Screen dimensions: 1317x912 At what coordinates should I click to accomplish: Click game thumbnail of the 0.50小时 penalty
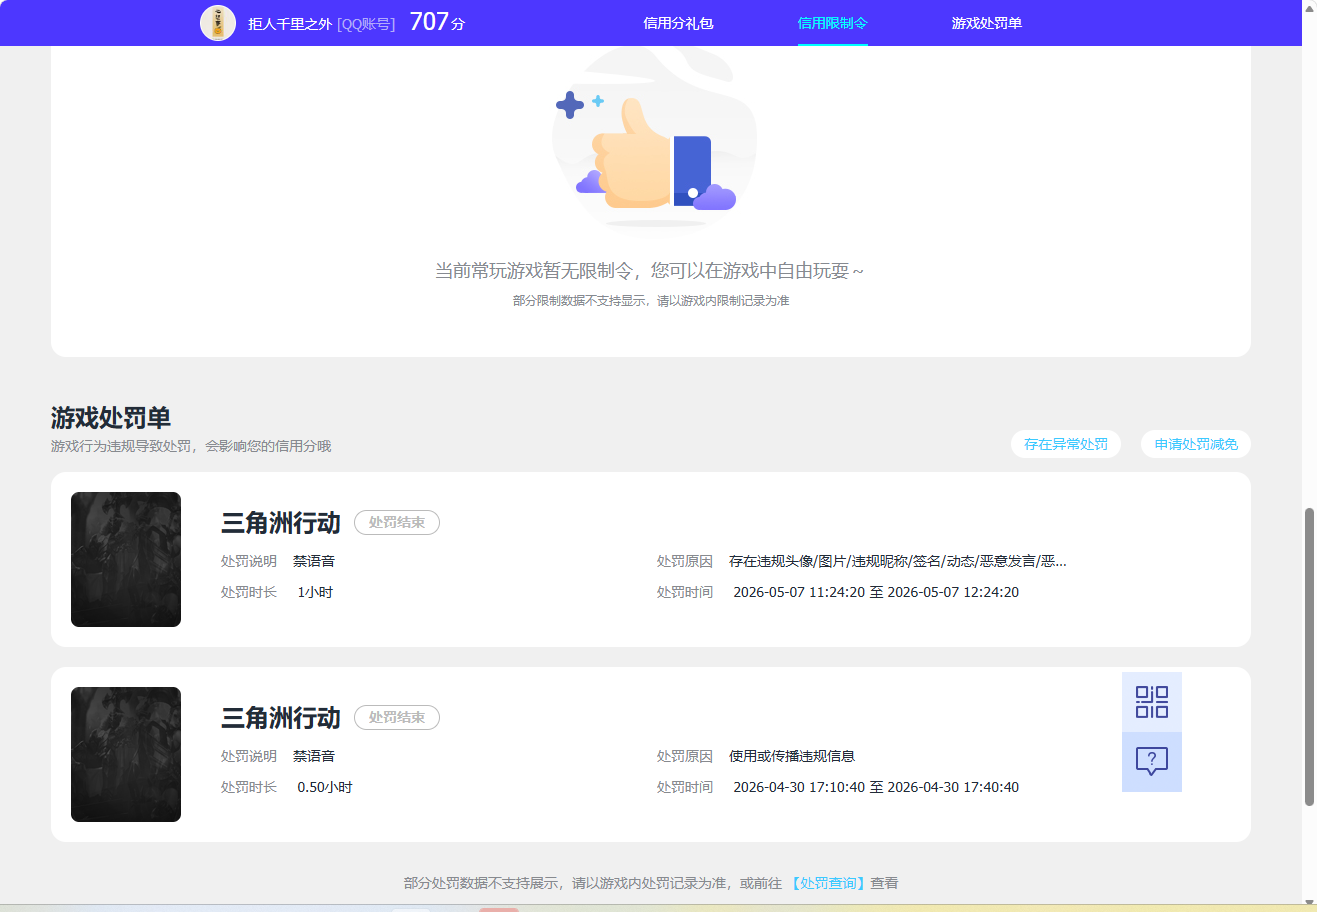coord(126,754)
